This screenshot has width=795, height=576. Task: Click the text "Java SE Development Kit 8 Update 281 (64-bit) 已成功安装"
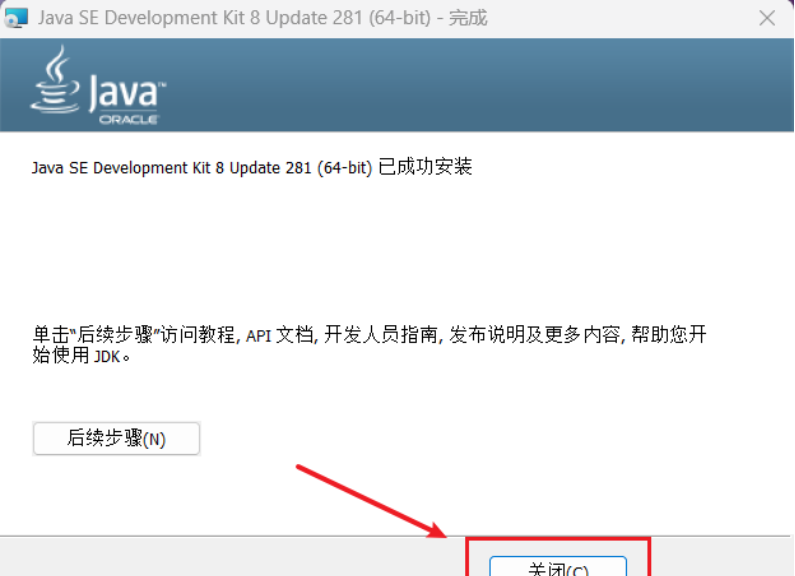pyautogui.click(x=252, y=167)
